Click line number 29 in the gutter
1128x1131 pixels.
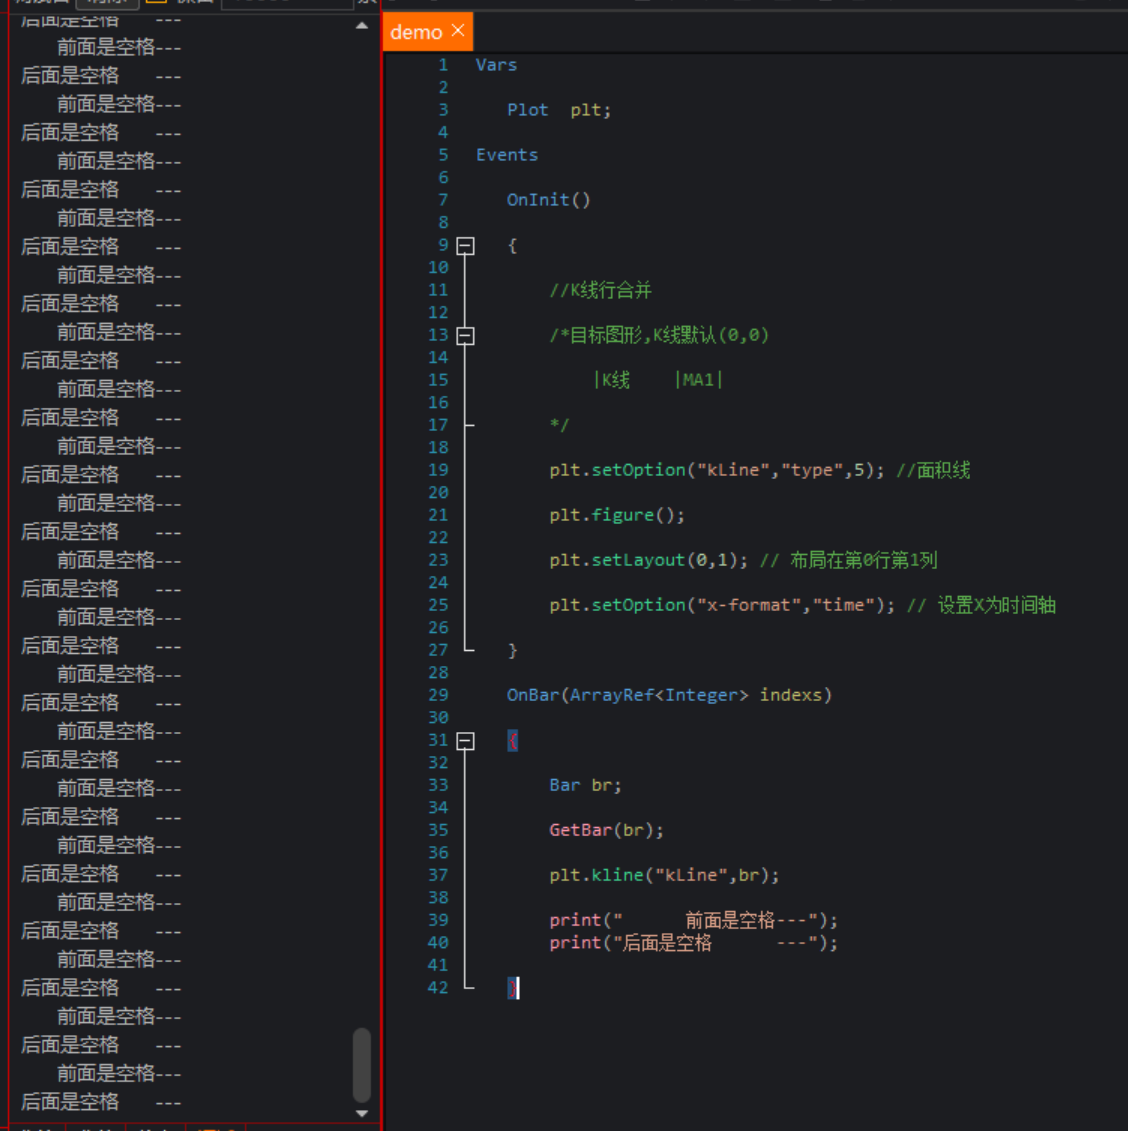pyautogui.click(x=439, y=695)
